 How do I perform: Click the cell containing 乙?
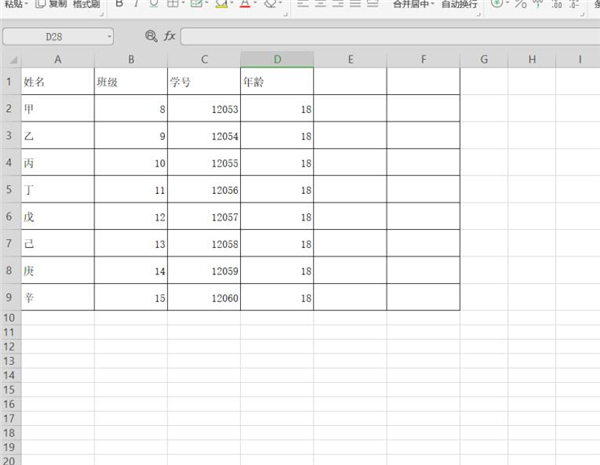[58, 135]
